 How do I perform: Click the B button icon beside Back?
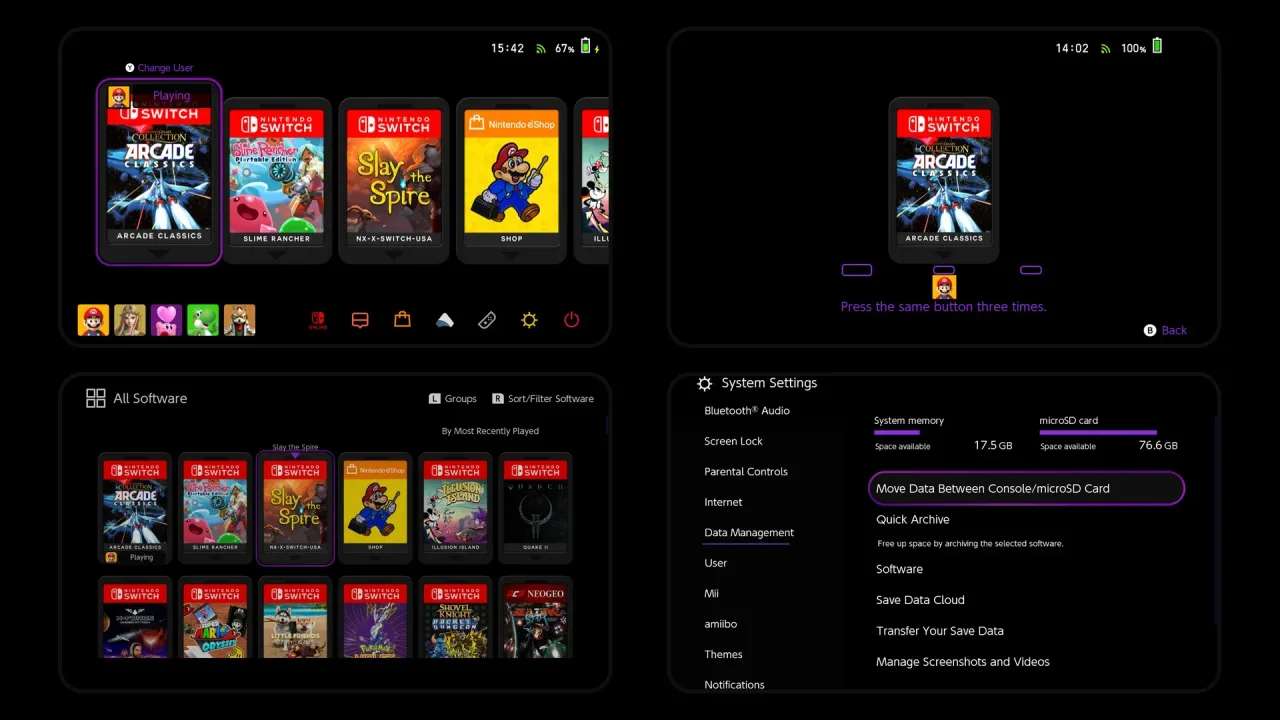point(1150,330)
